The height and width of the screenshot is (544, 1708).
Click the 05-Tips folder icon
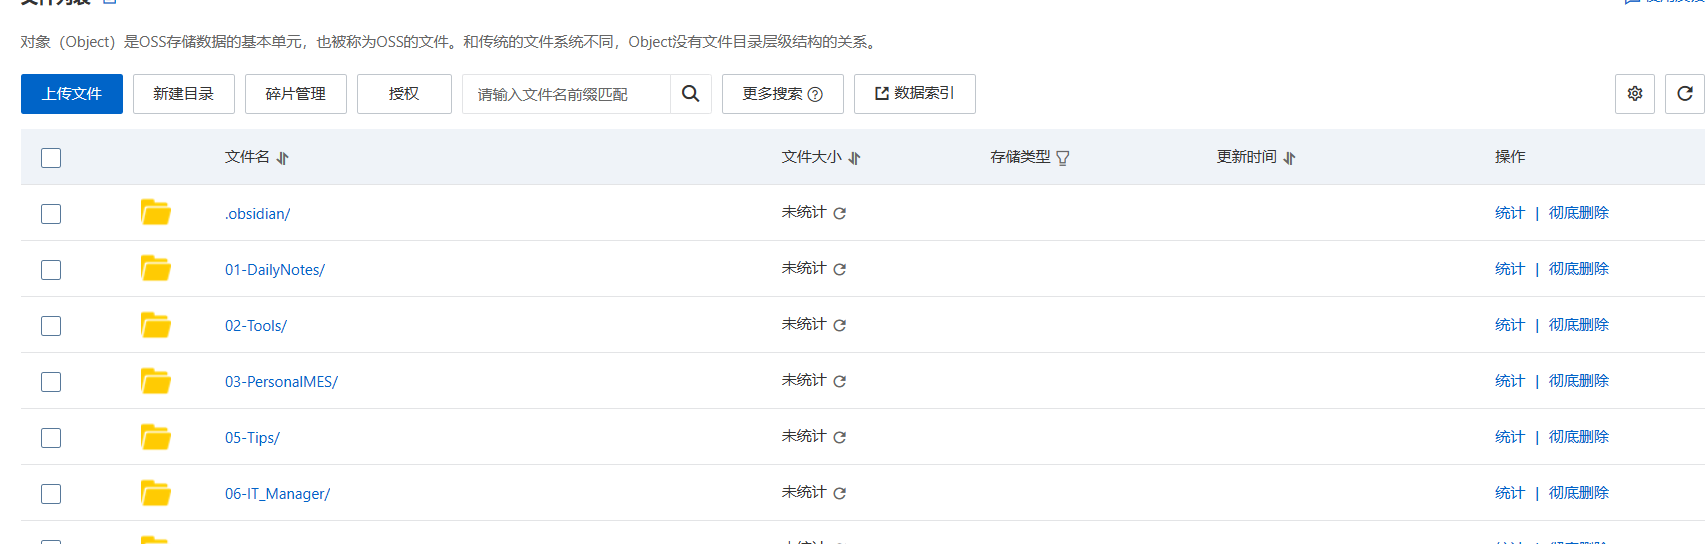155,437
